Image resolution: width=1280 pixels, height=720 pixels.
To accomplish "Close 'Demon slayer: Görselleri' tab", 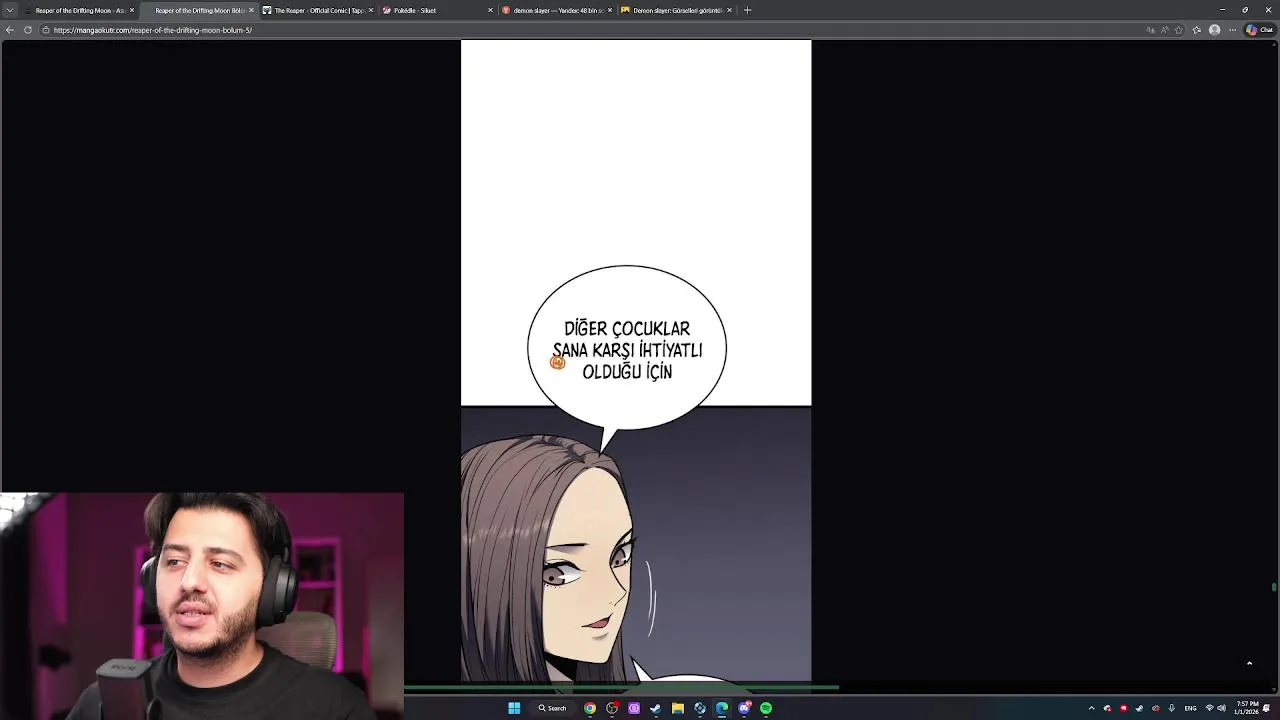I will pos(729,10).
